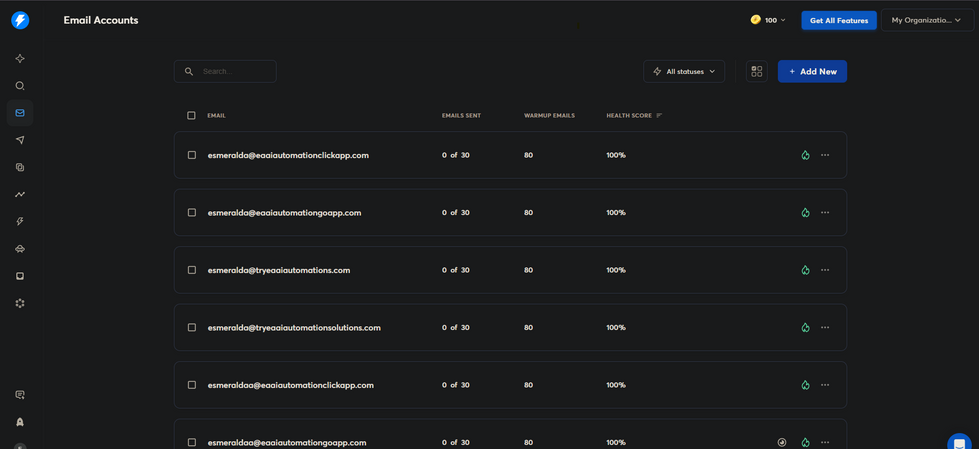Select all email accounts header checkbox
This screenshot has width=979, height=449.
click(192, 116)
